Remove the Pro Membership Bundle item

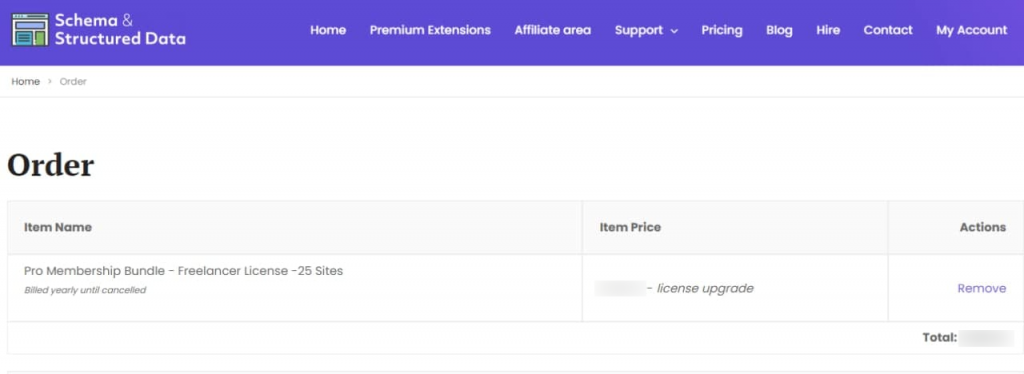[982, 288]
